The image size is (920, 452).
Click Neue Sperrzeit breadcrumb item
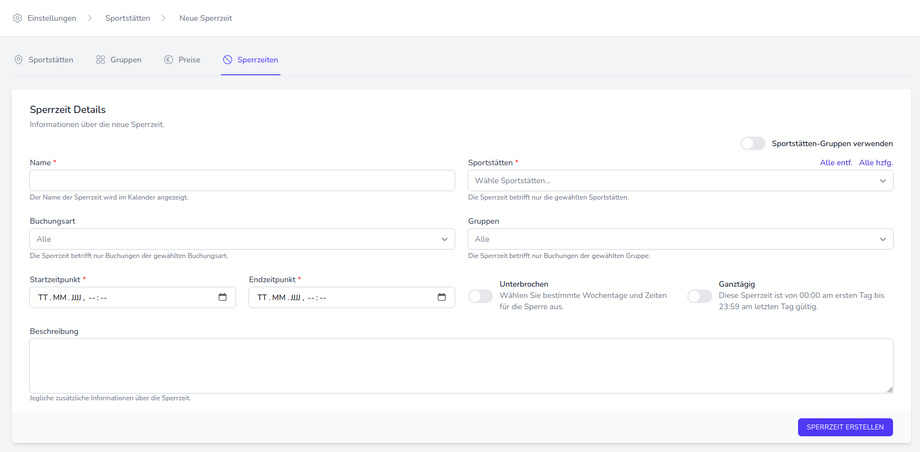click(205, 18)
